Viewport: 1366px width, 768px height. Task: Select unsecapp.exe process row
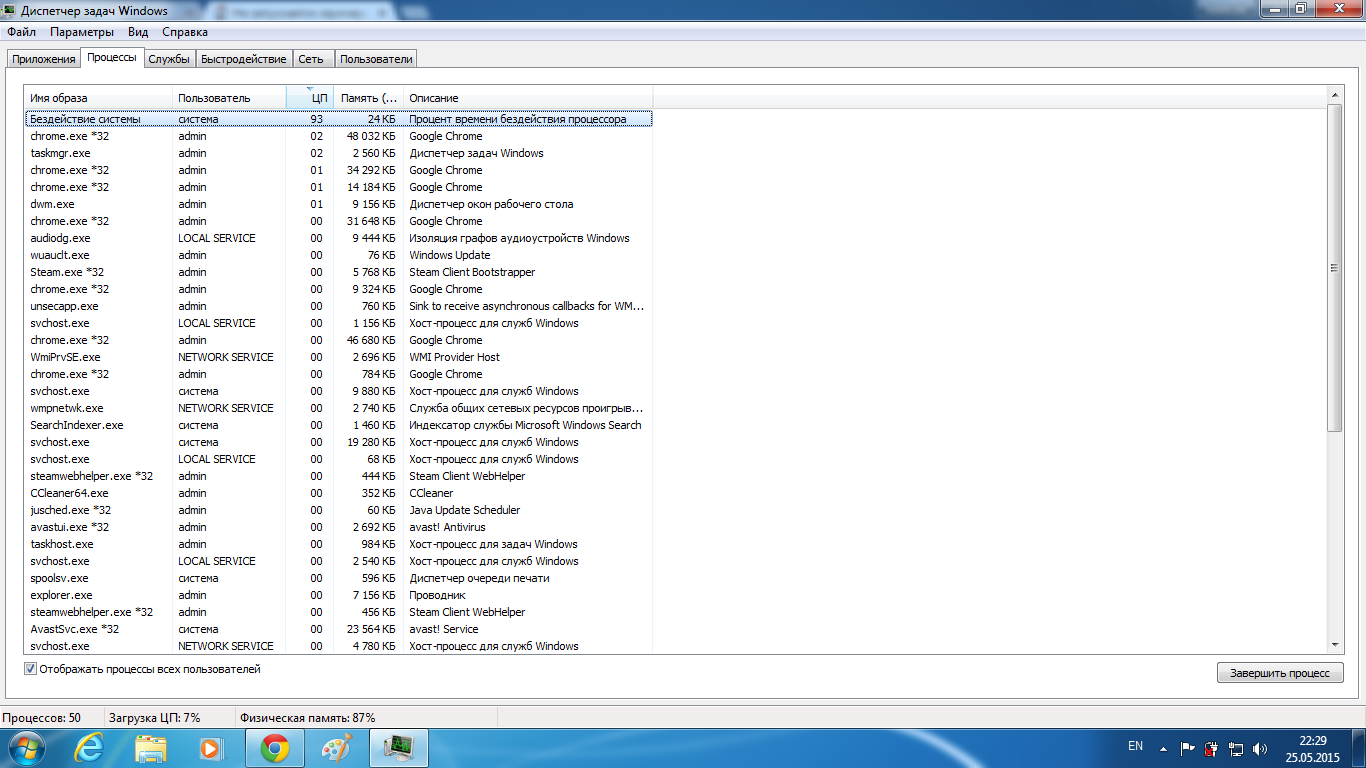[338, 306]
